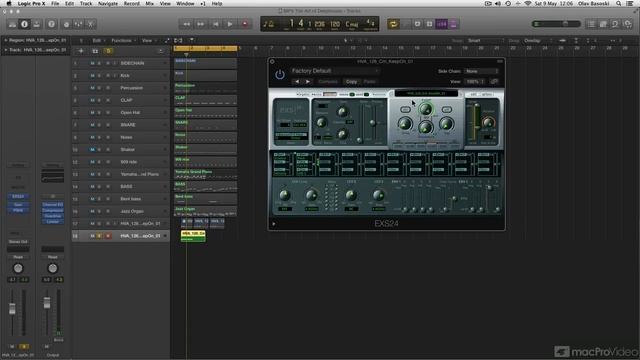640x360 pixels.
Task: Open the Apple menu
Action: click(x=9, y=3)
